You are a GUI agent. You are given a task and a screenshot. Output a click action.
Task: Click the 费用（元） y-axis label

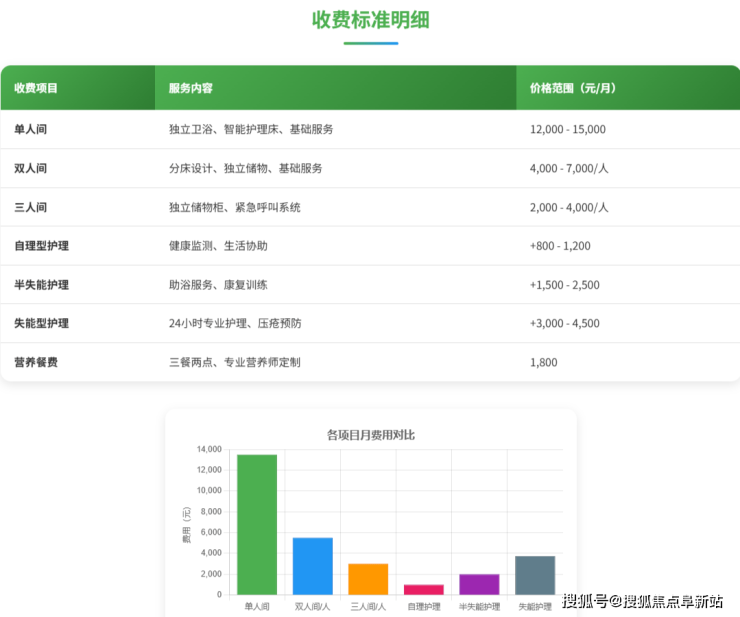pyautogui.click(x=186, y=525)
